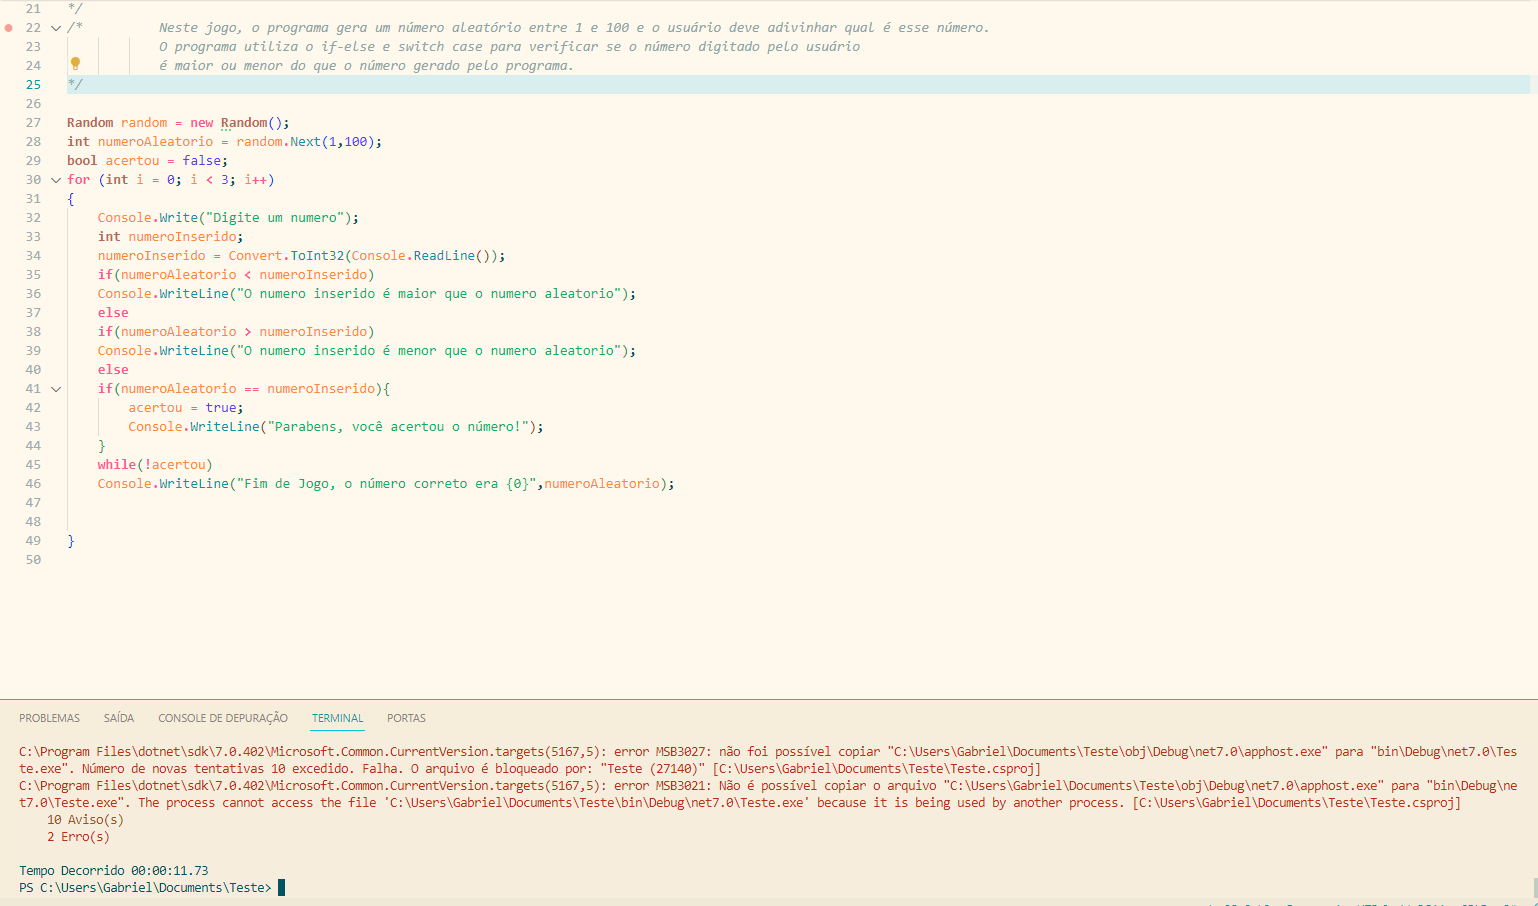The image size is (1538, 906).
Task: Open the lightbulb quick-fix on line 24
Action: click(75, 64)
